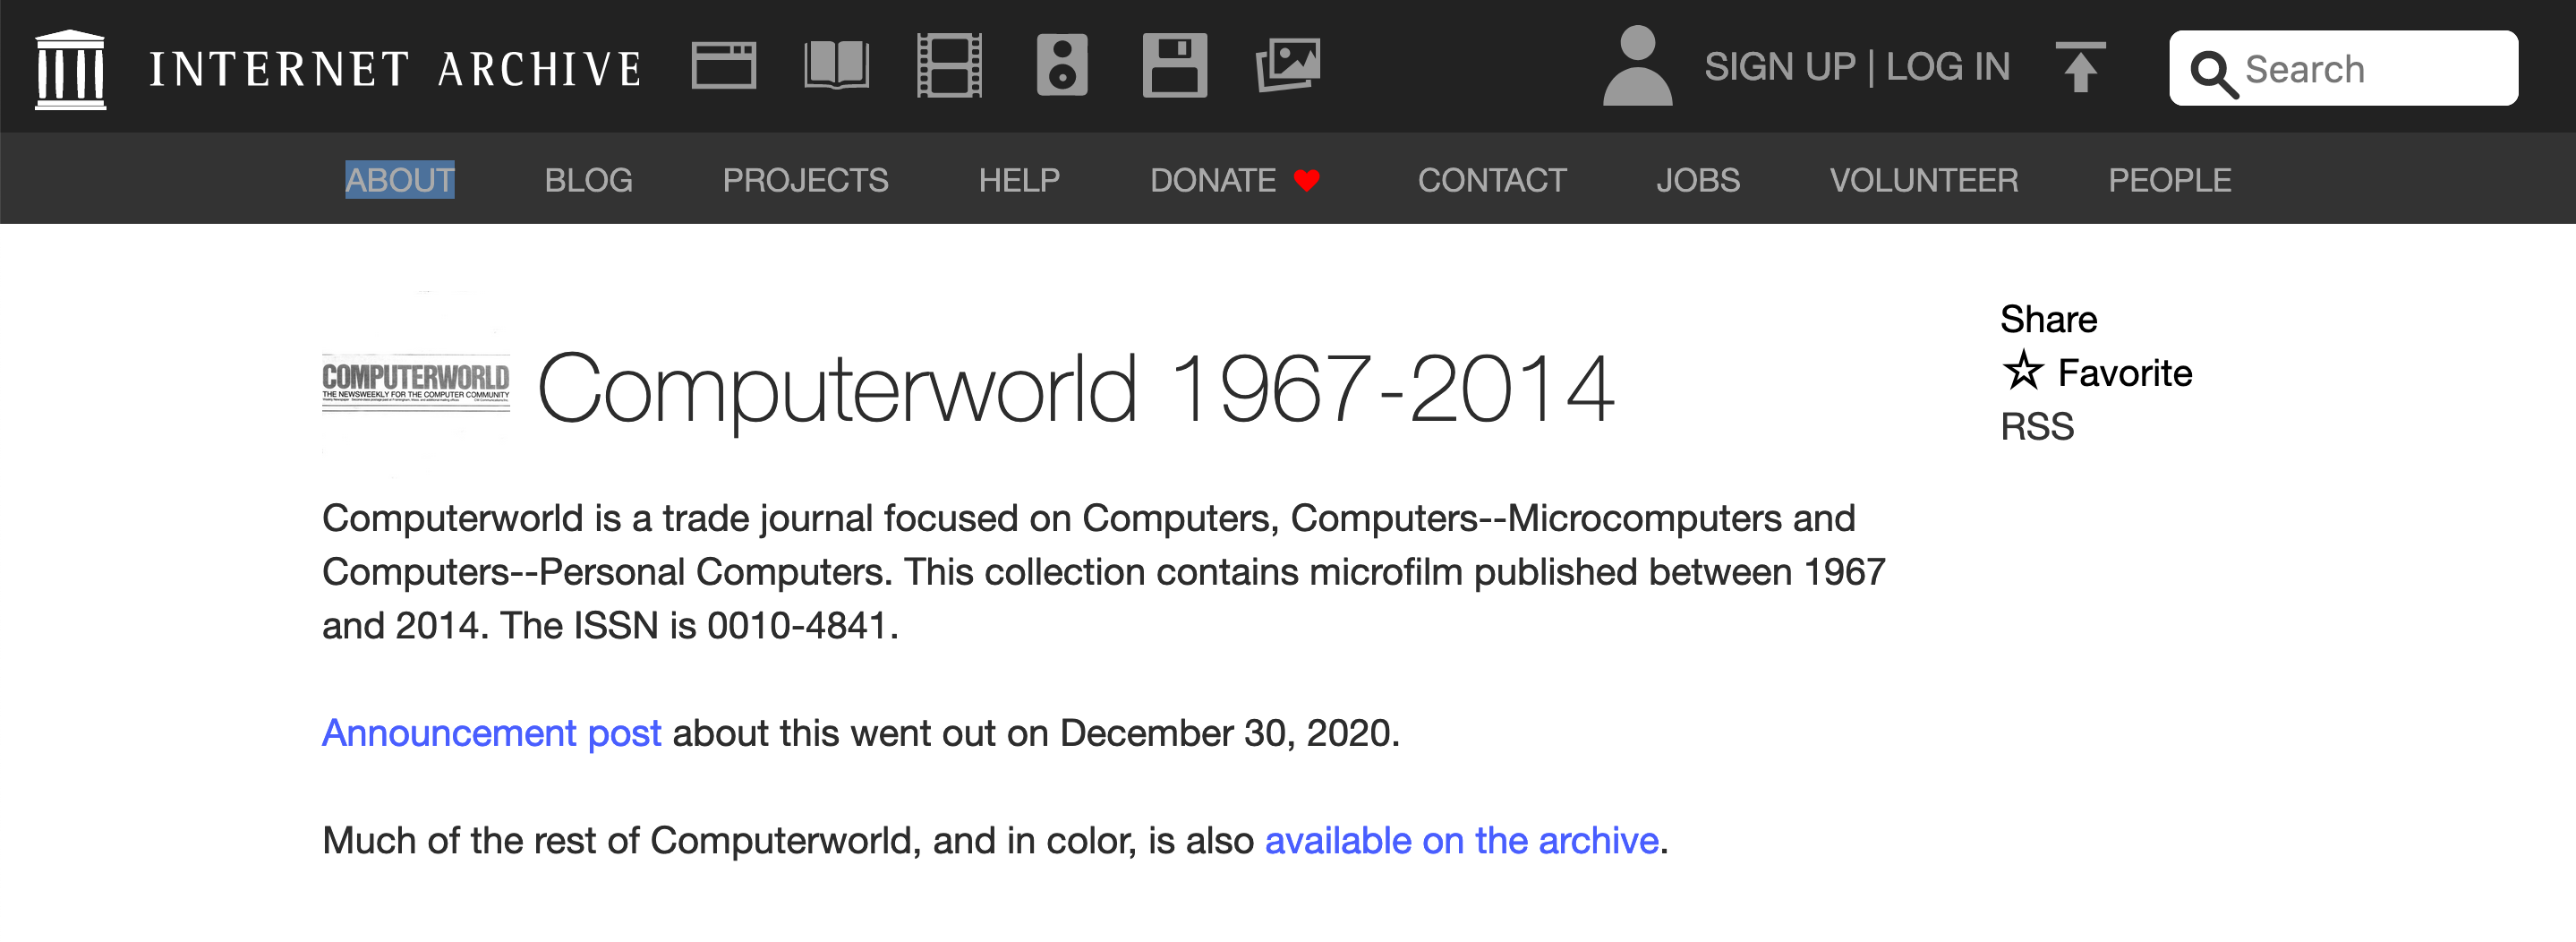This screenshot has width=2576, height=942.
Task: Open the Video film strip icon
Action: (x=949, y=66)
